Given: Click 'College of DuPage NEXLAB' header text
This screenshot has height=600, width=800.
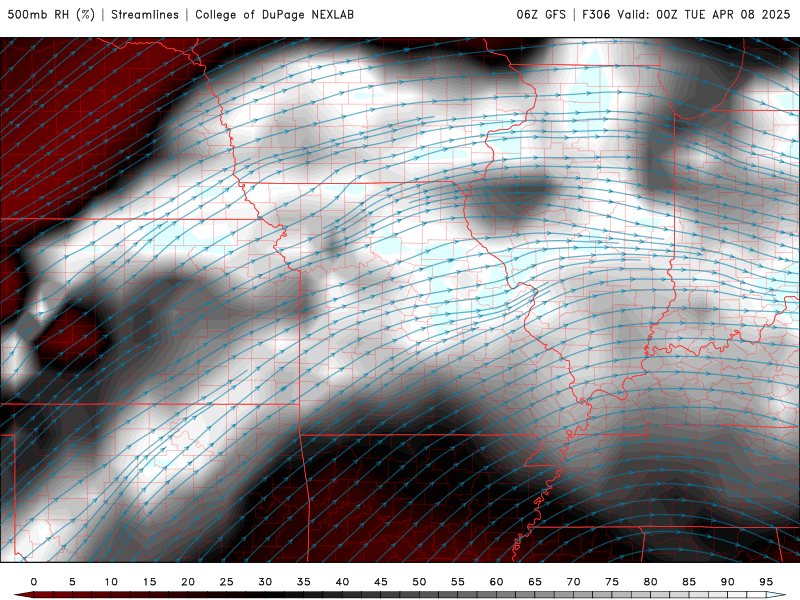Looking at the screenshot, I should click(274, 14).
